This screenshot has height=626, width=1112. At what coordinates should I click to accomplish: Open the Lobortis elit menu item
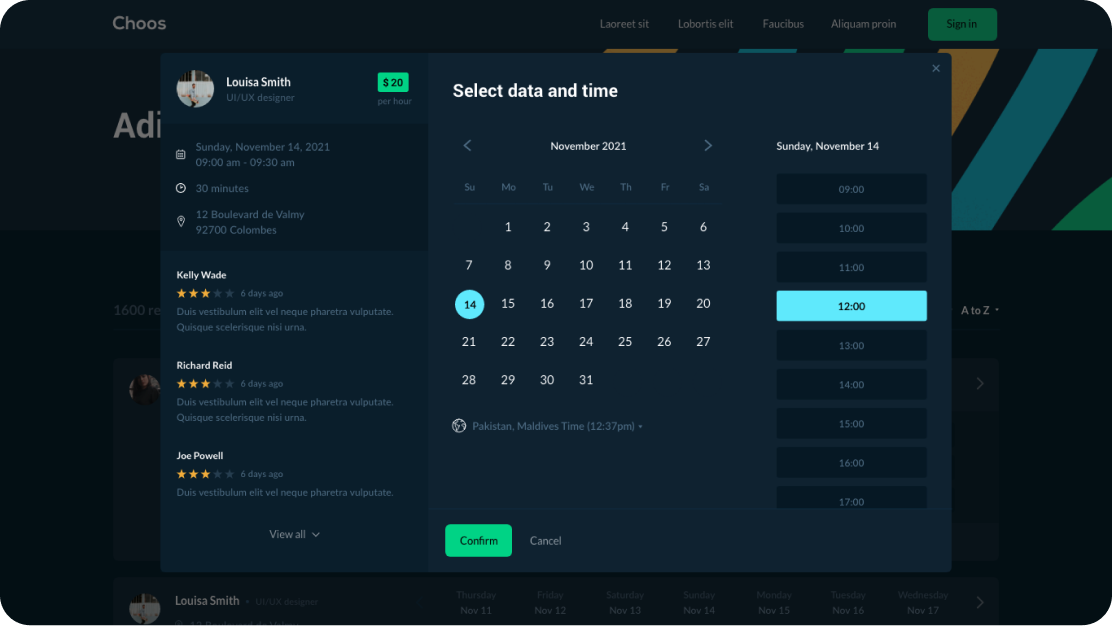(x=705, y=24)
